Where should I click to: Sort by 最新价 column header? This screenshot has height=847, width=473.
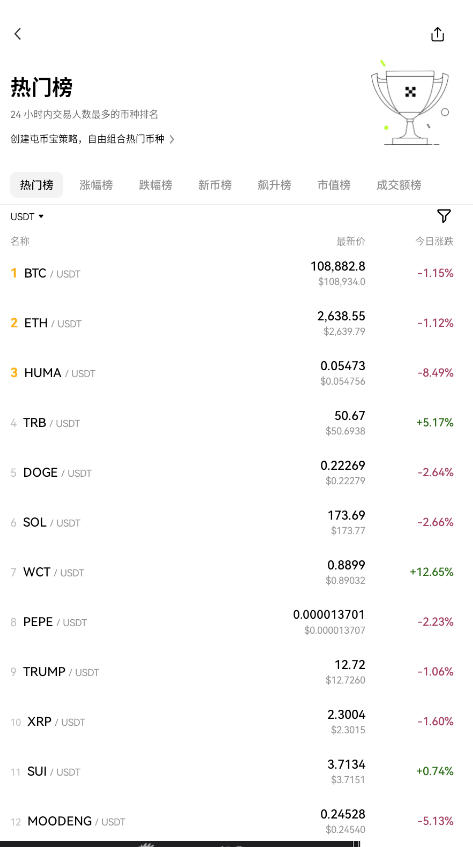[351, 241]
